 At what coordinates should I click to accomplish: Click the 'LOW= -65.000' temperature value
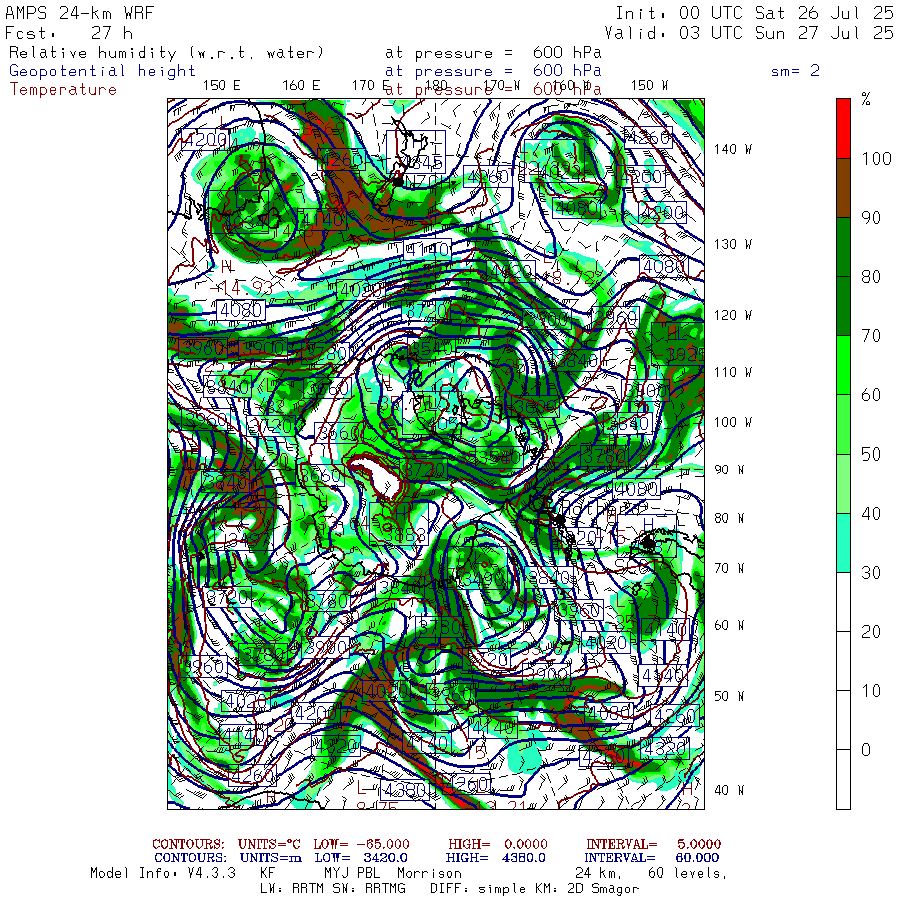[x=361, y=844]
